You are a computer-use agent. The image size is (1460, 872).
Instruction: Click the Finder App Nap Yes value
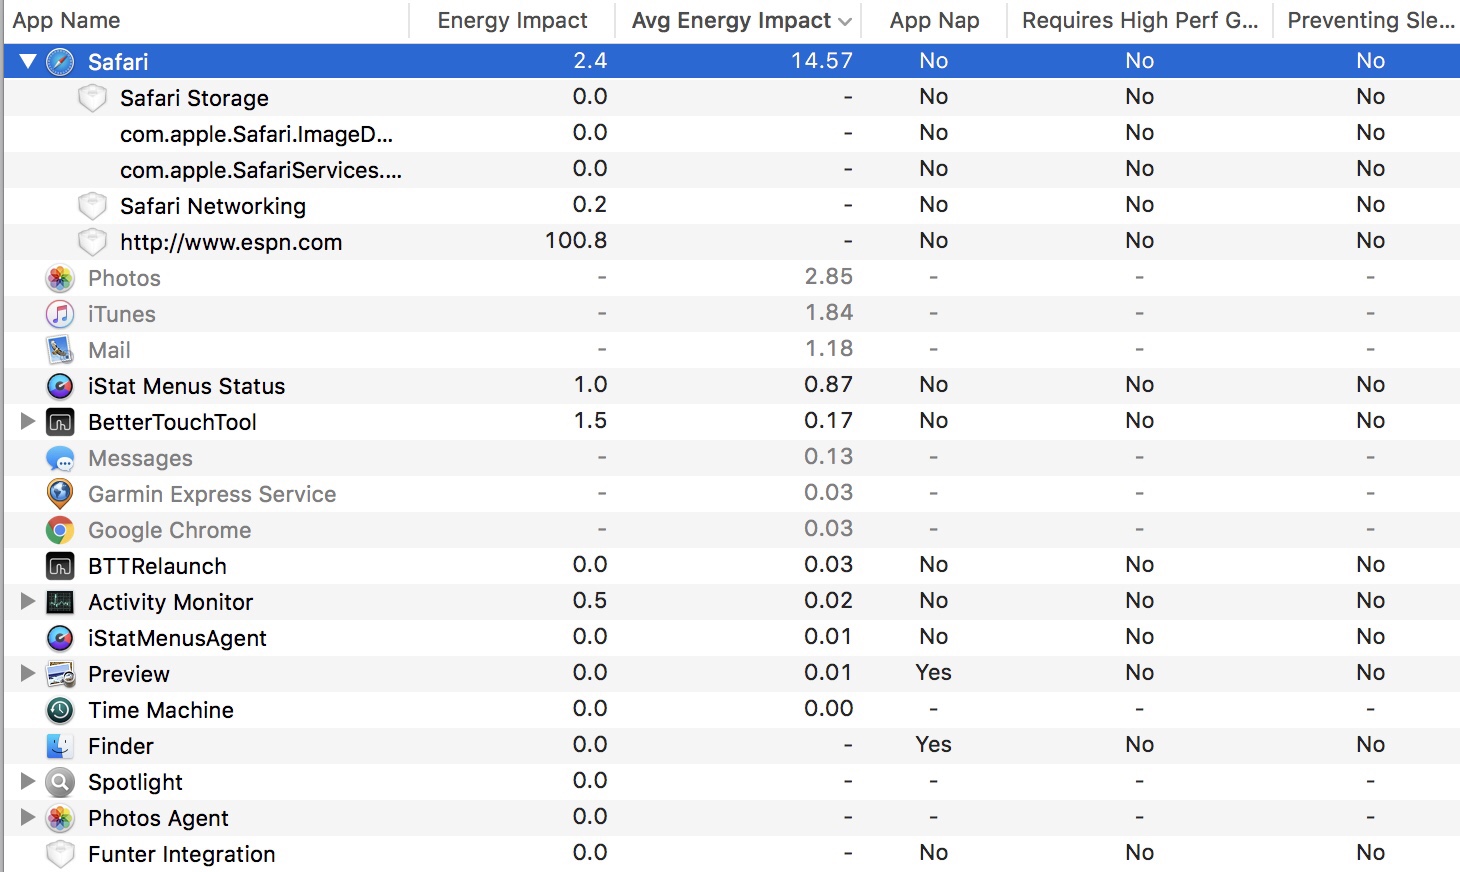point(933,745)
